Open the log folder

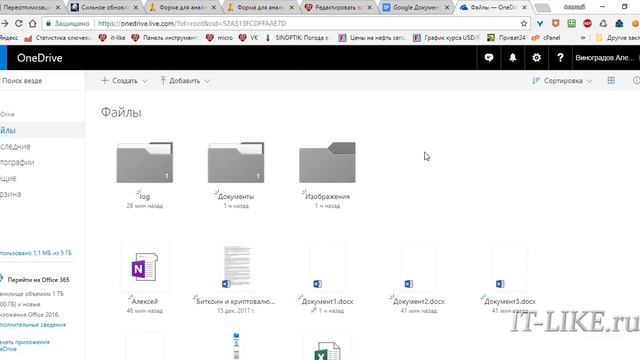click(144, 162)
